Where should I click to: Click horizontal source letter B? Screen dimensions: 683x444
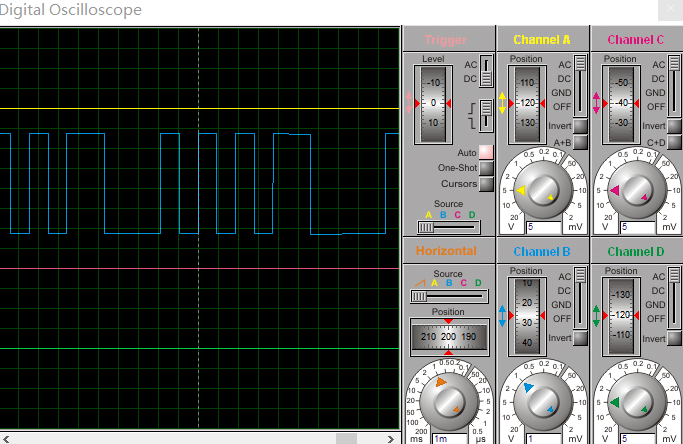449,283
